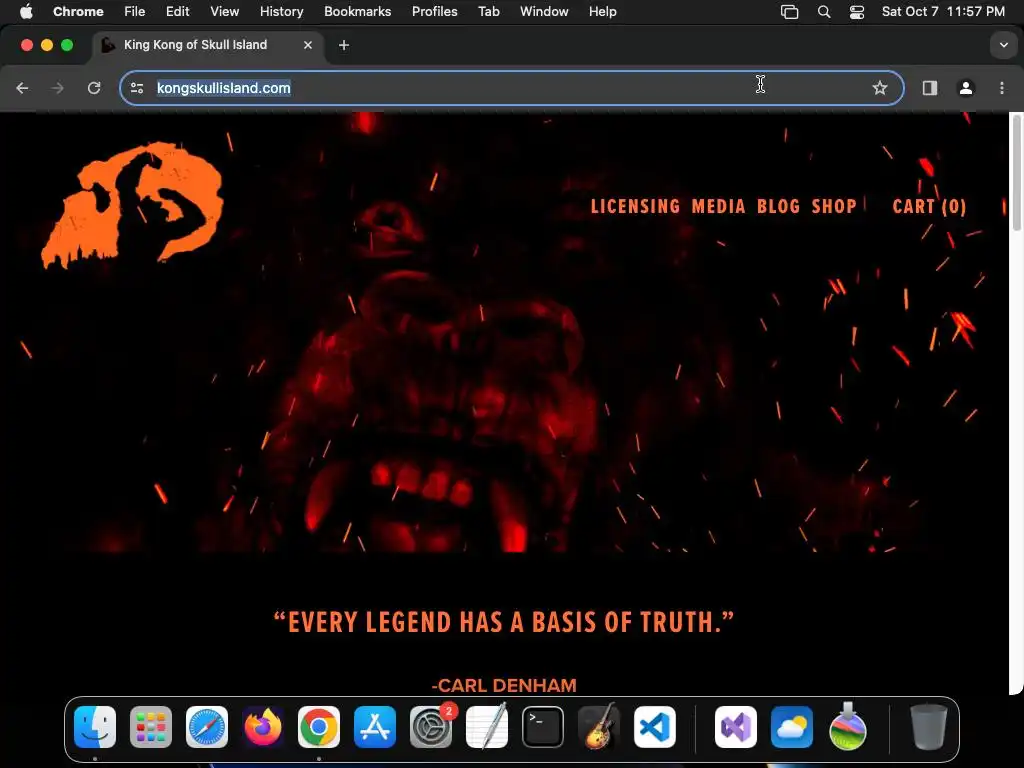View the CART (0) link
This screenshot has width=1024, height=768.
[929, 206]
